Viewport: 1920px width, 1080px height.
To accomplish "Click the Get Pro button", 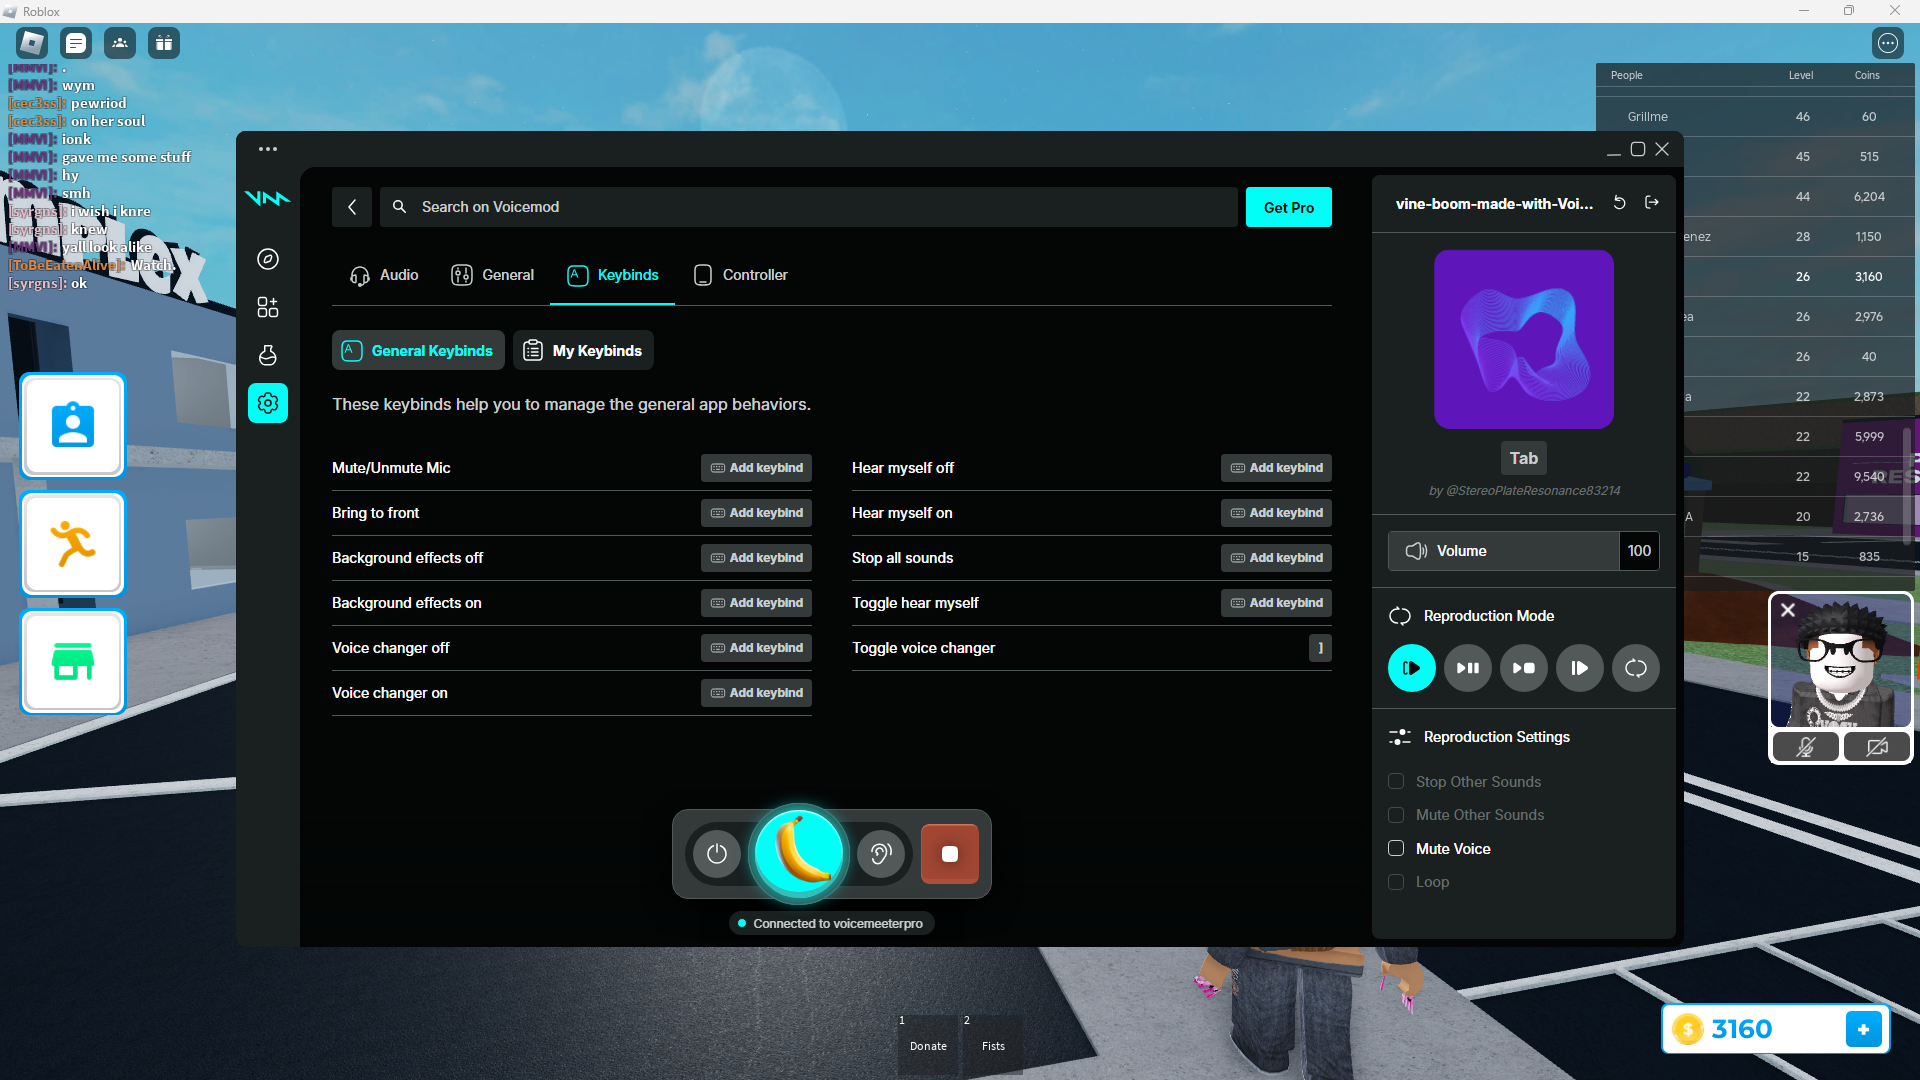I will (x=1289, y=207).
